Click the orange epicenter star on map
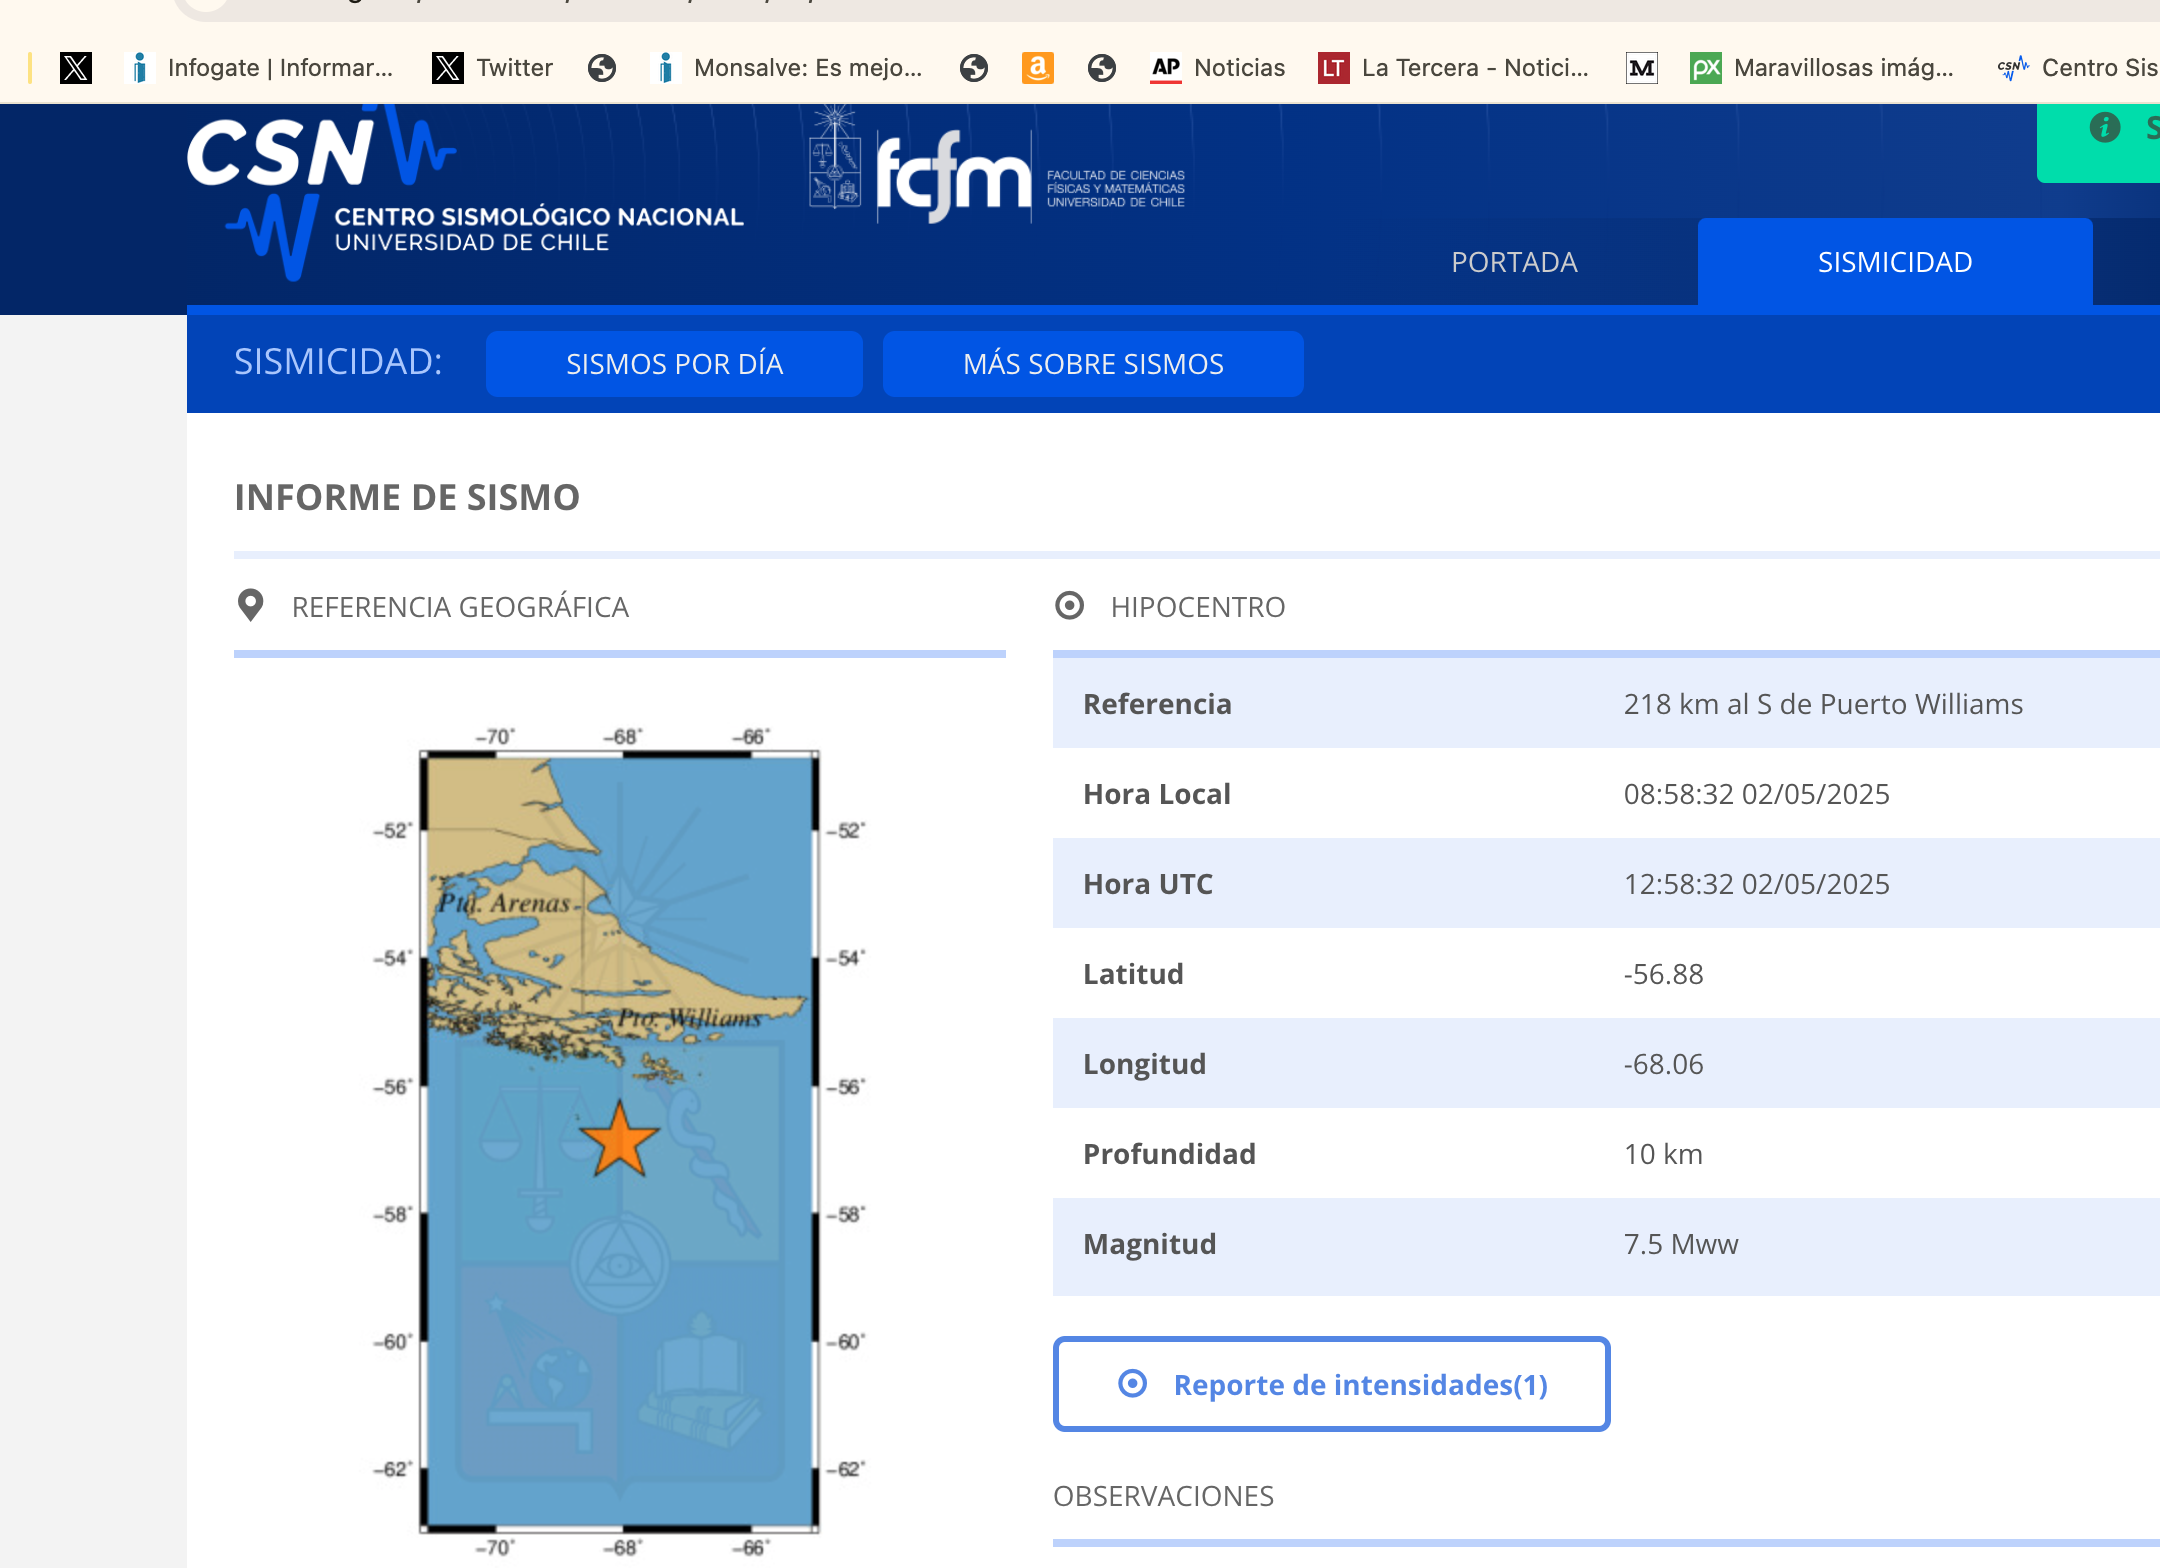The height and width of the screenshot is (1568, 2160). click(620, 1140)
